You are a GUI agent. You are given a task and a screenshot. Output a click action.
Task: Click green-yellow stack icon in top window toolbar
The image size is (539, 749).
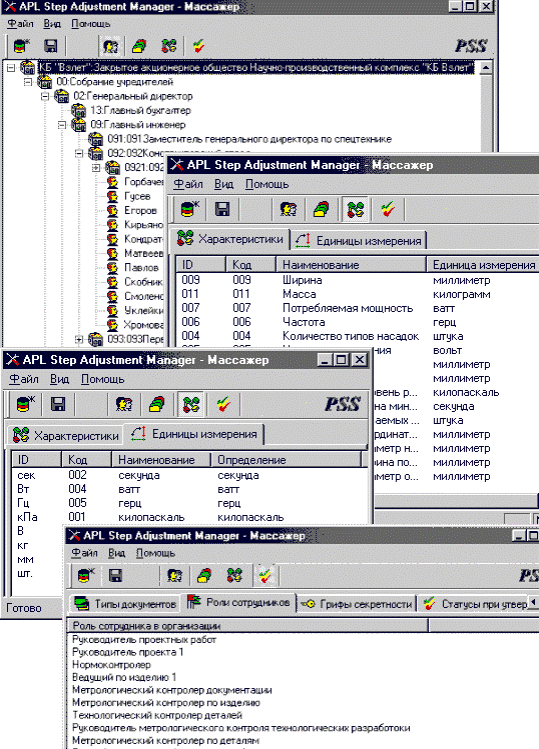tap(139, 46)
